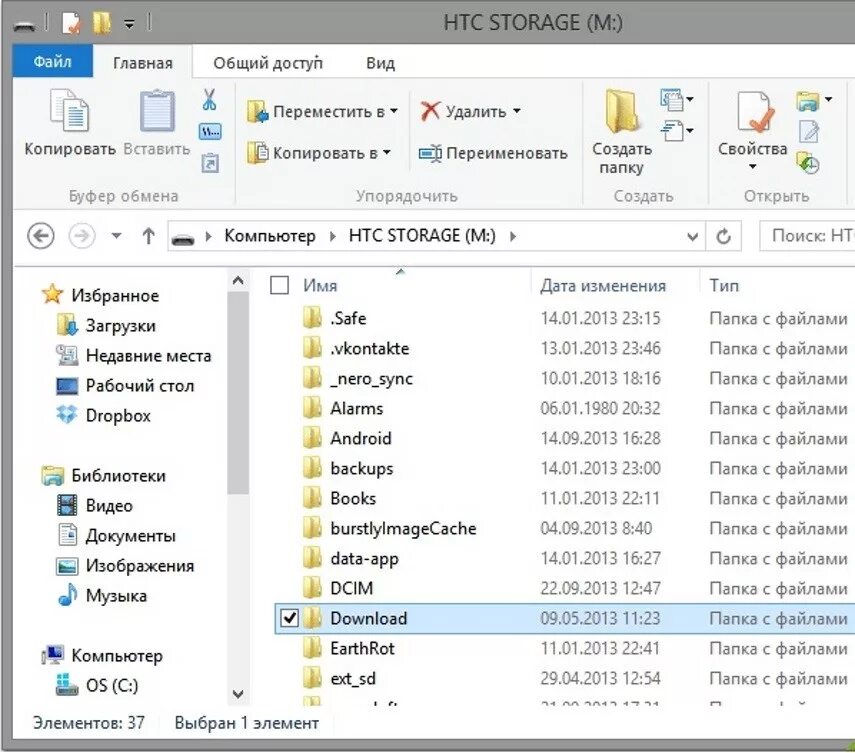This screenshot has height=753, width=855.
Task: Select the .Safe folder
Action: tap(348, 318)
